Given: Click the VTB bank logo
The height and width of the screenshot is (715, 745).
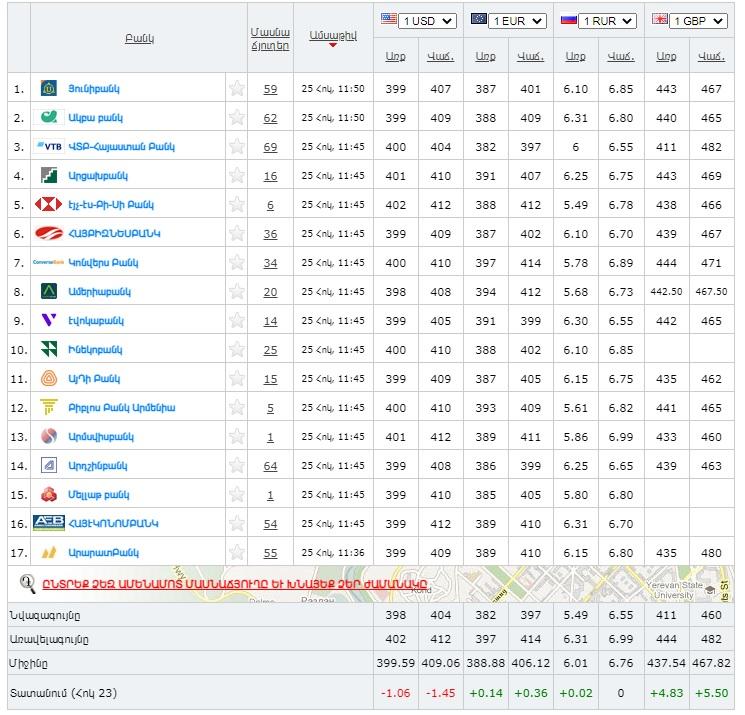Looking at the screenshot, I should (50, 147).
